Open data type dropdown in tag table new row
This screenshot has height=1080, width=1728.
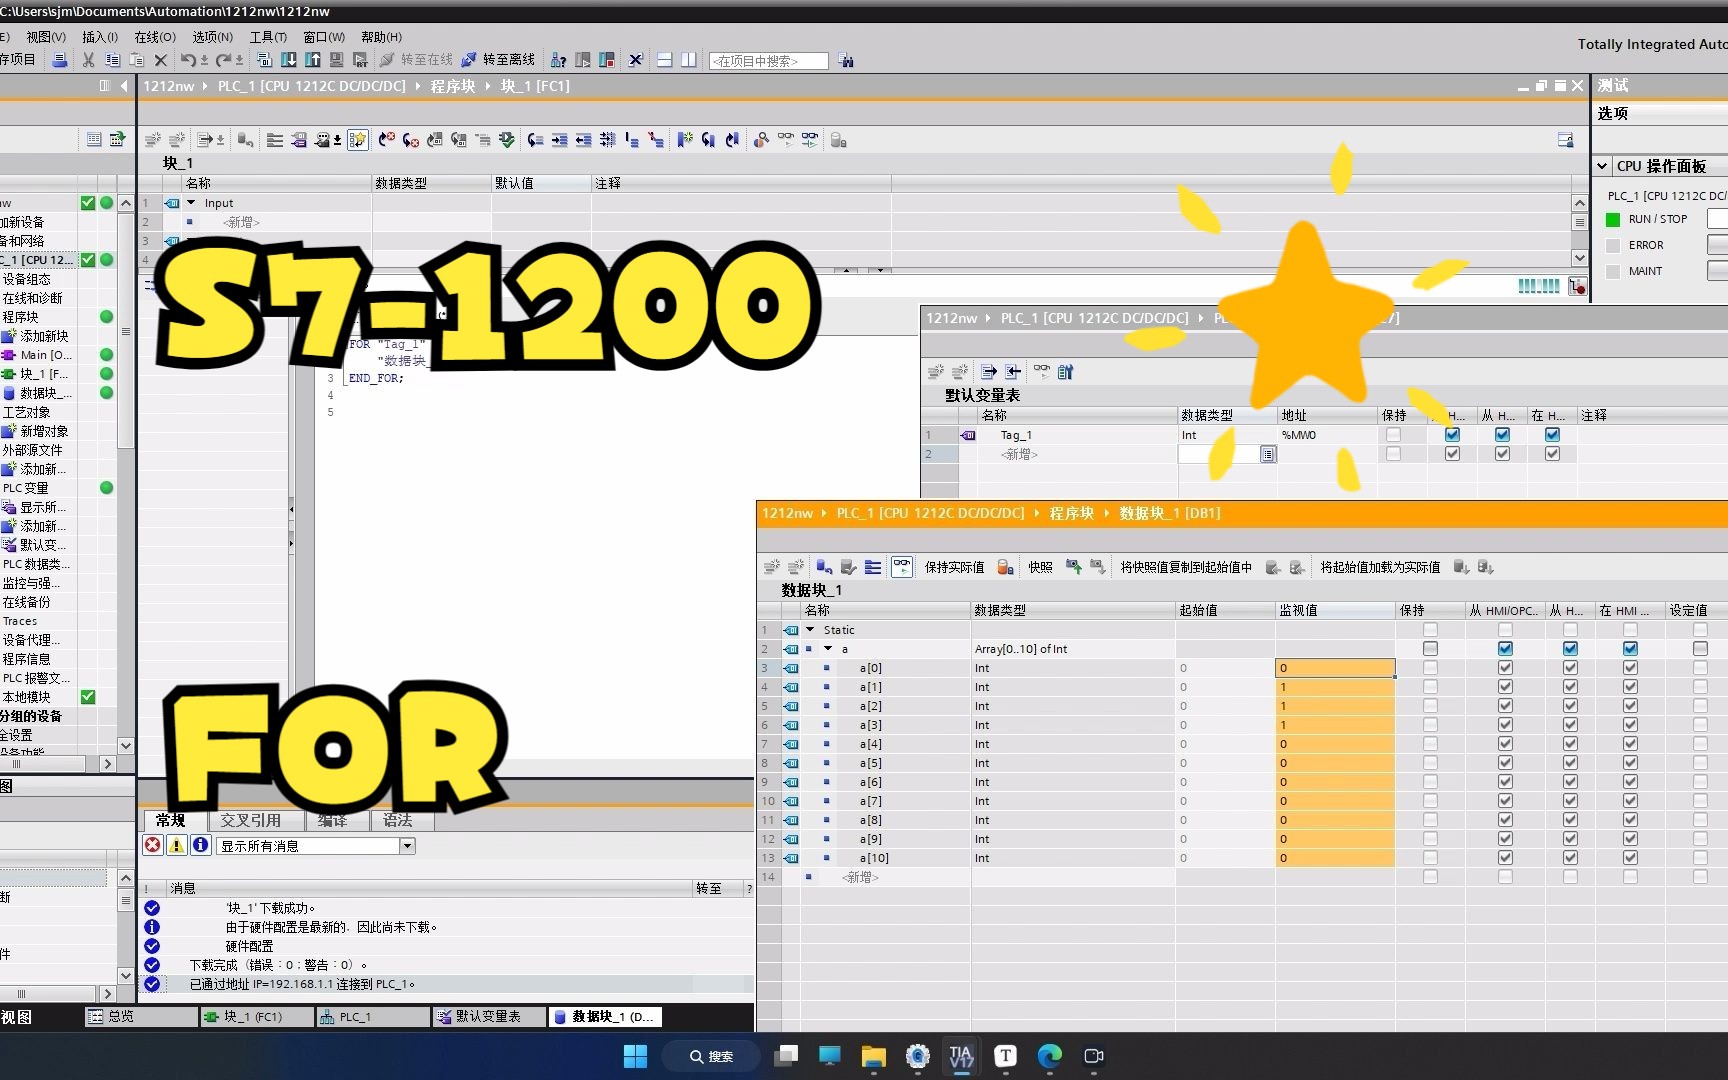[1267, 454]
